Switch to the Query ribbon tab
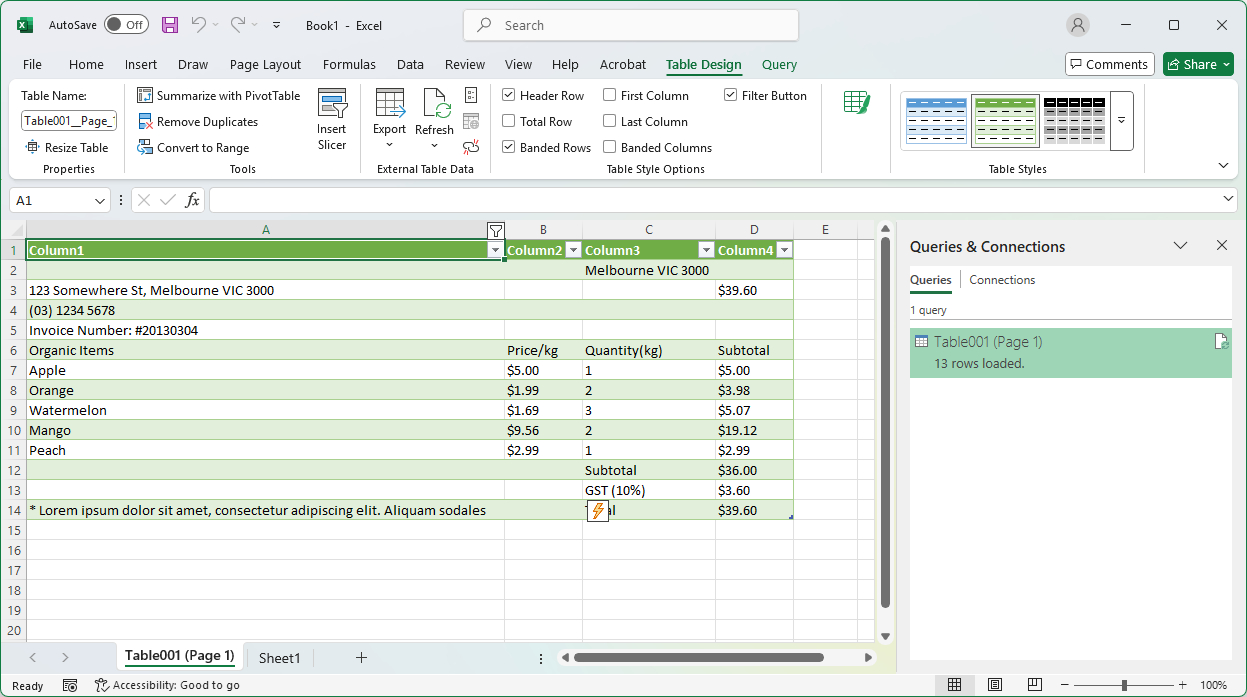 click(x=779, y=63)
